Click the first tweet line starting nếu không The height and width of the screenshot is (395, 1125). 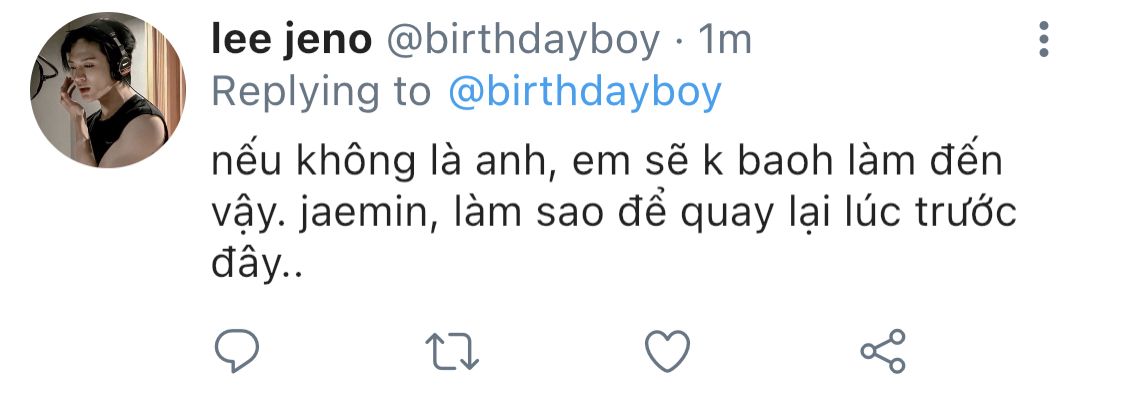coord(606,163)
